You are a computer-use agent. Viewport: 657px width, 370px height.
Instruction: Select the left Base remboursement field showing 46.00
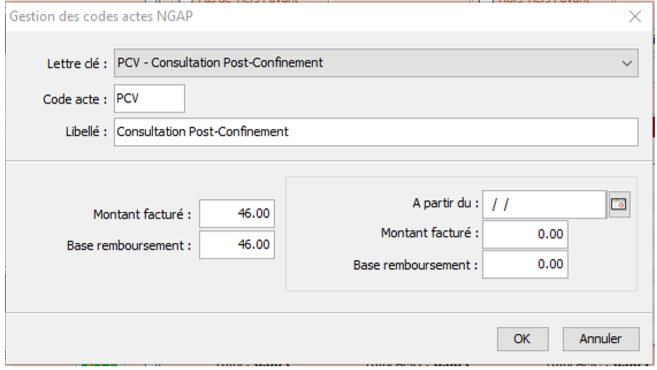click(237, 245)
